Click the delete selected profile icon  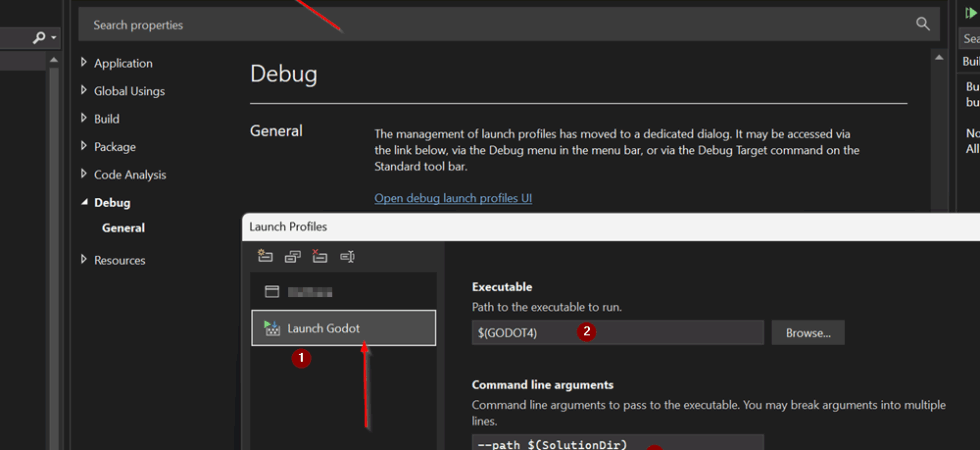coord(319,256)
